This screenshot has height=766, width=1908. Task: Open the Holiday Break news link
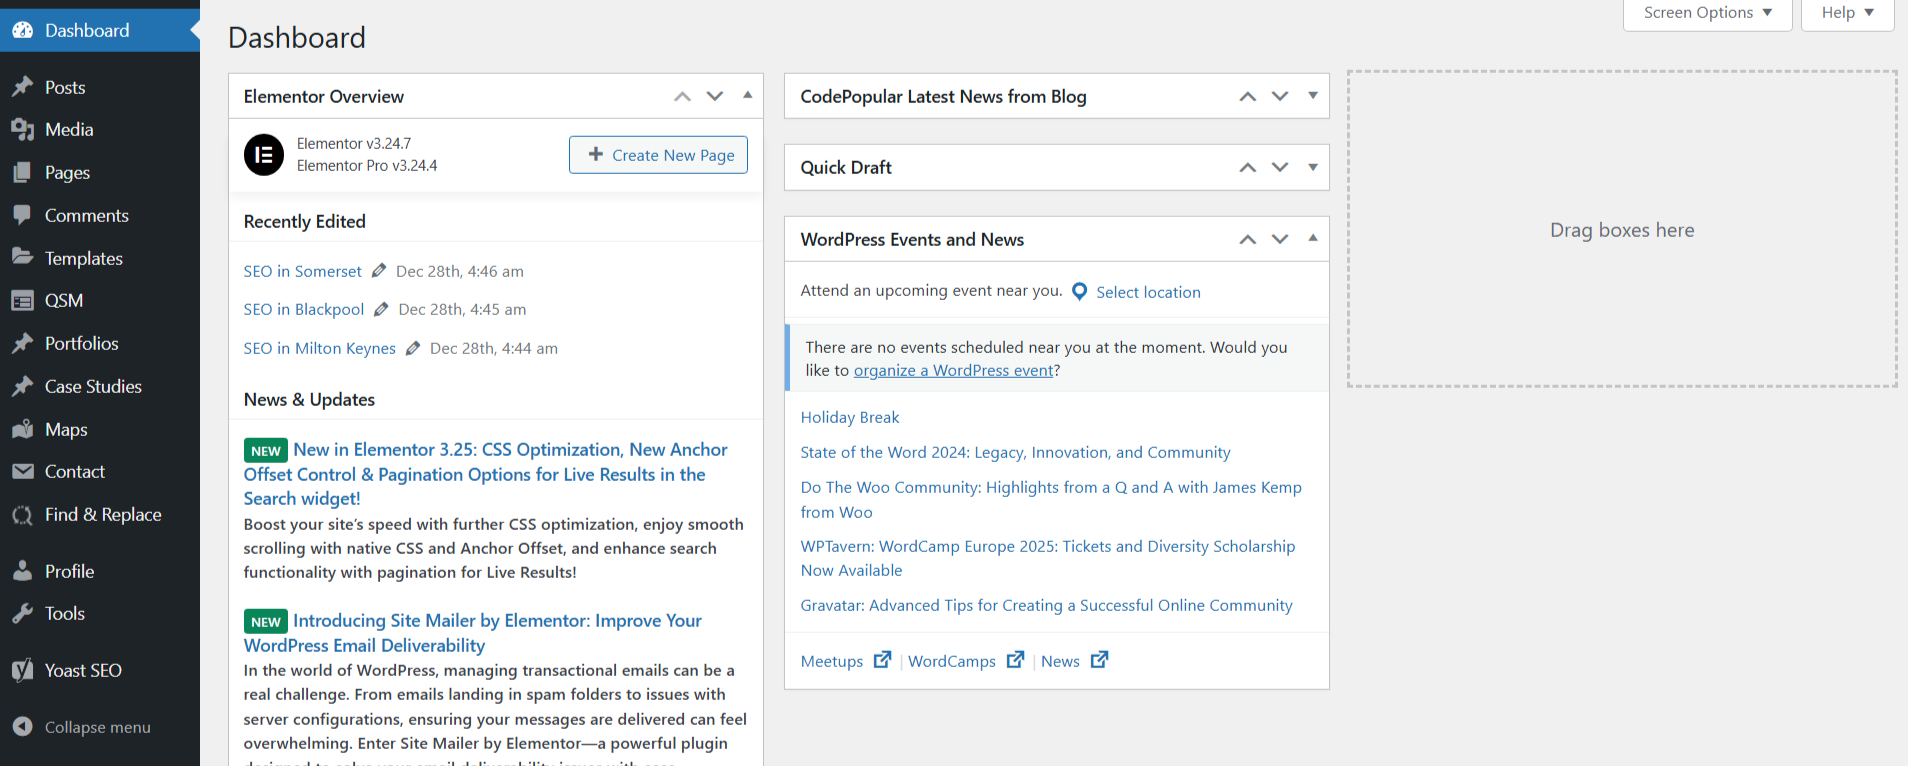pos(850,417)
